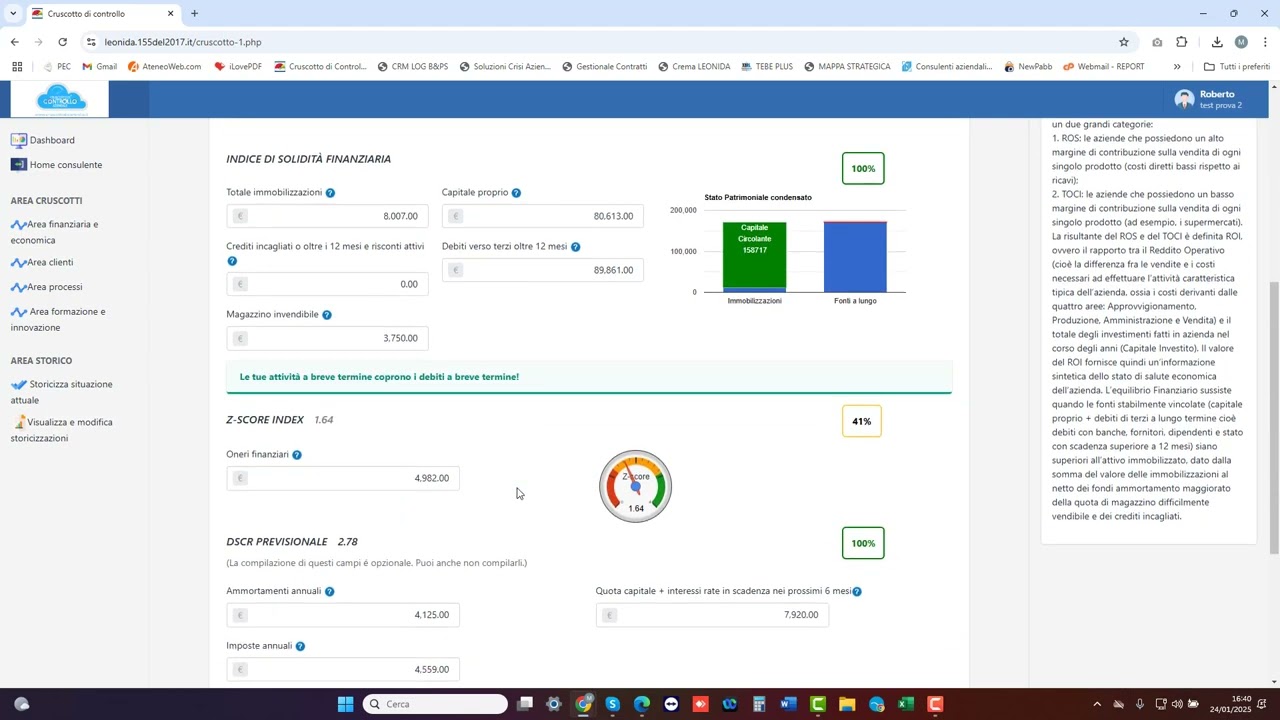Open the Dashboard sidebar link
Image resolution: width=1280 pixels, height=720 pixels.
pyautogui.click(x=51, y=140)
